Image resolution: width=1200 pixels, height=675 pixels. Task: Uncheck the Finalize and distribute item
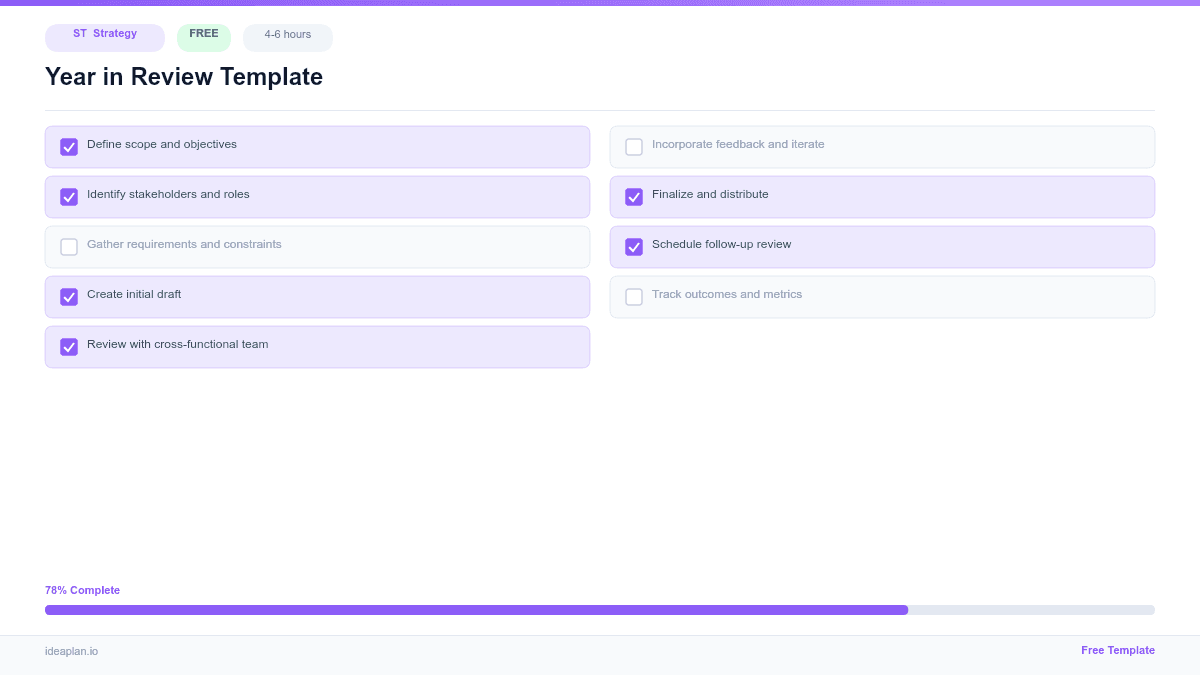(x=633, y=196)
